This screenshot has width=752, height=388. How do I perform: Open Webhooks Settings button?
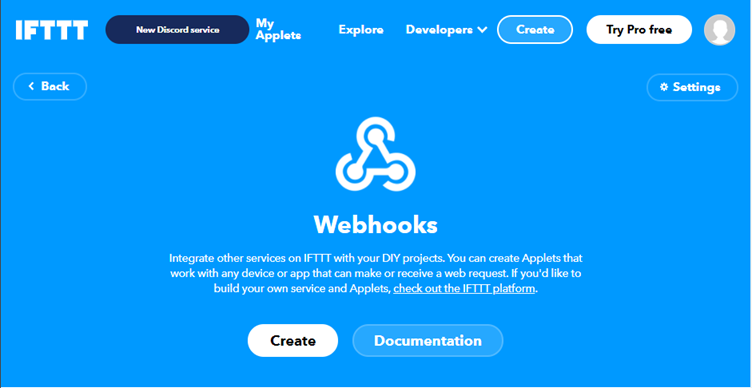(x=692, y=87)
